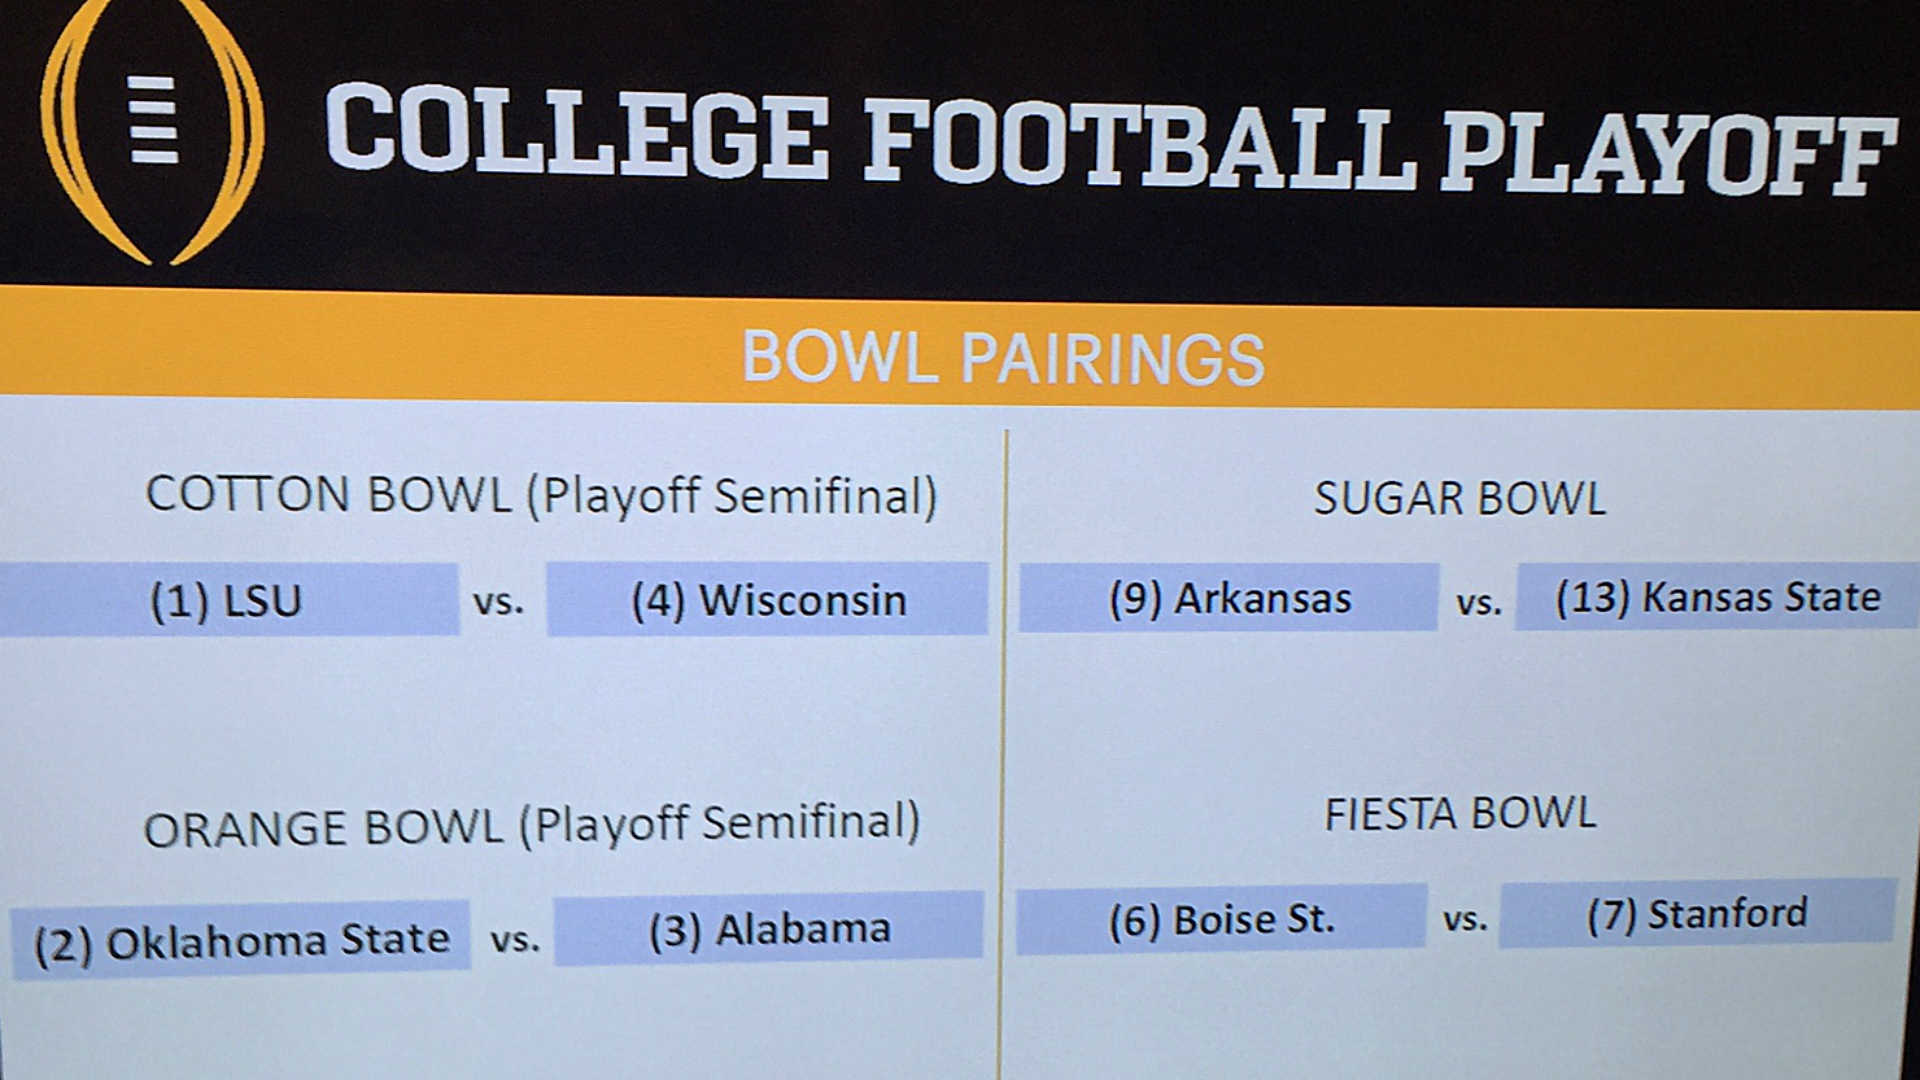Click the vs. between Boise St. and Stanford

pos(1465,919)
